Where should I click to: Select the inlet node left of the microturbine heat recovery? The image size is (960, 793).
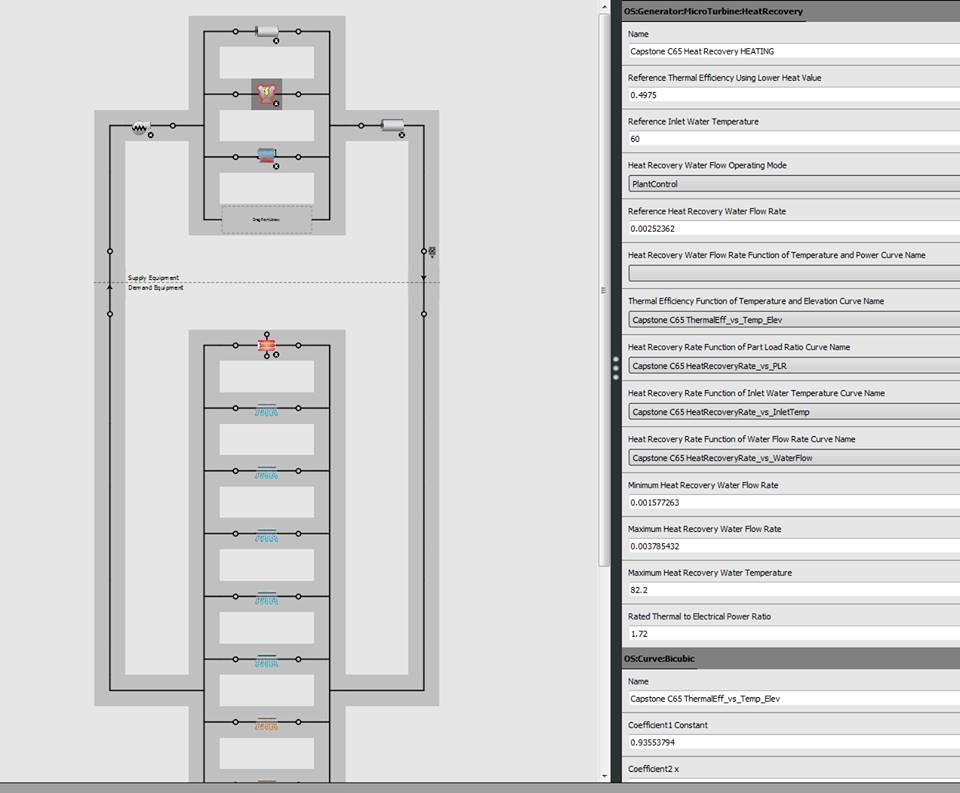pos(236,94)
